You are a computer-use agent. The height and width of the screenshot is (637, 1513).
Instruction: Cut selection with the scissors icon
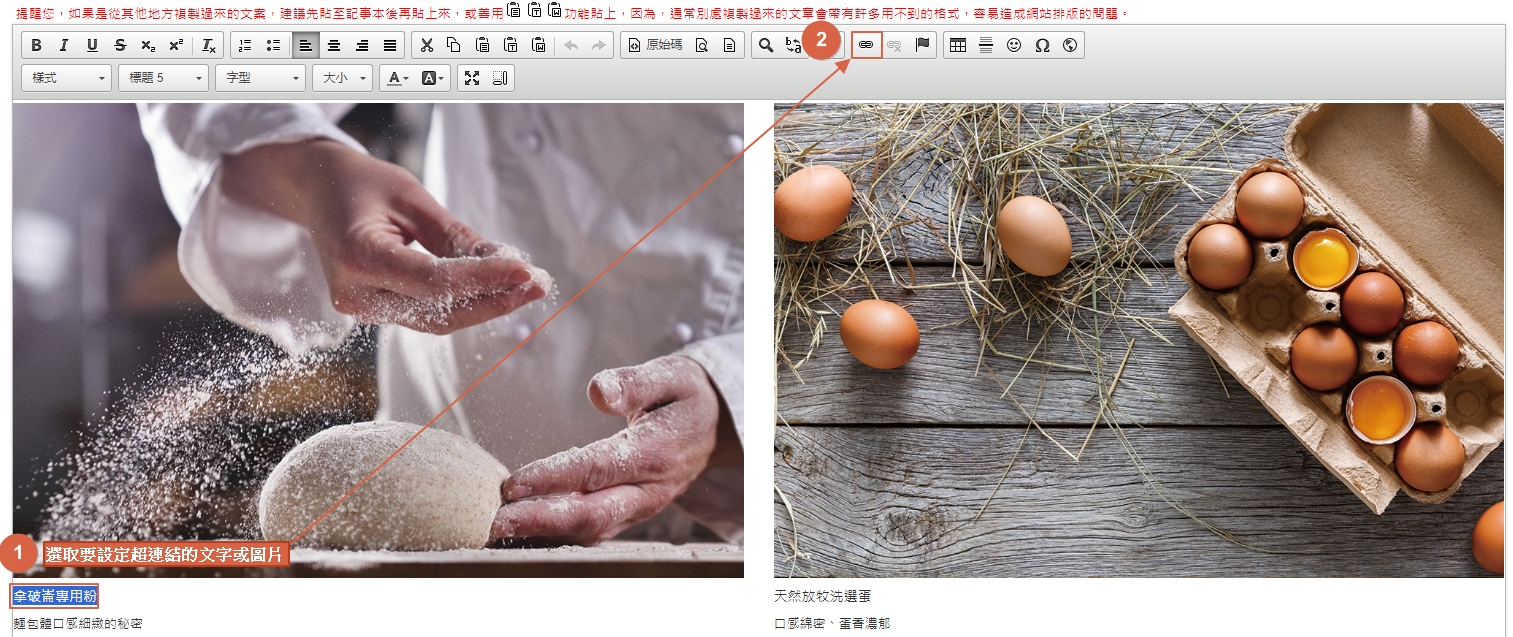coord(426,45)
